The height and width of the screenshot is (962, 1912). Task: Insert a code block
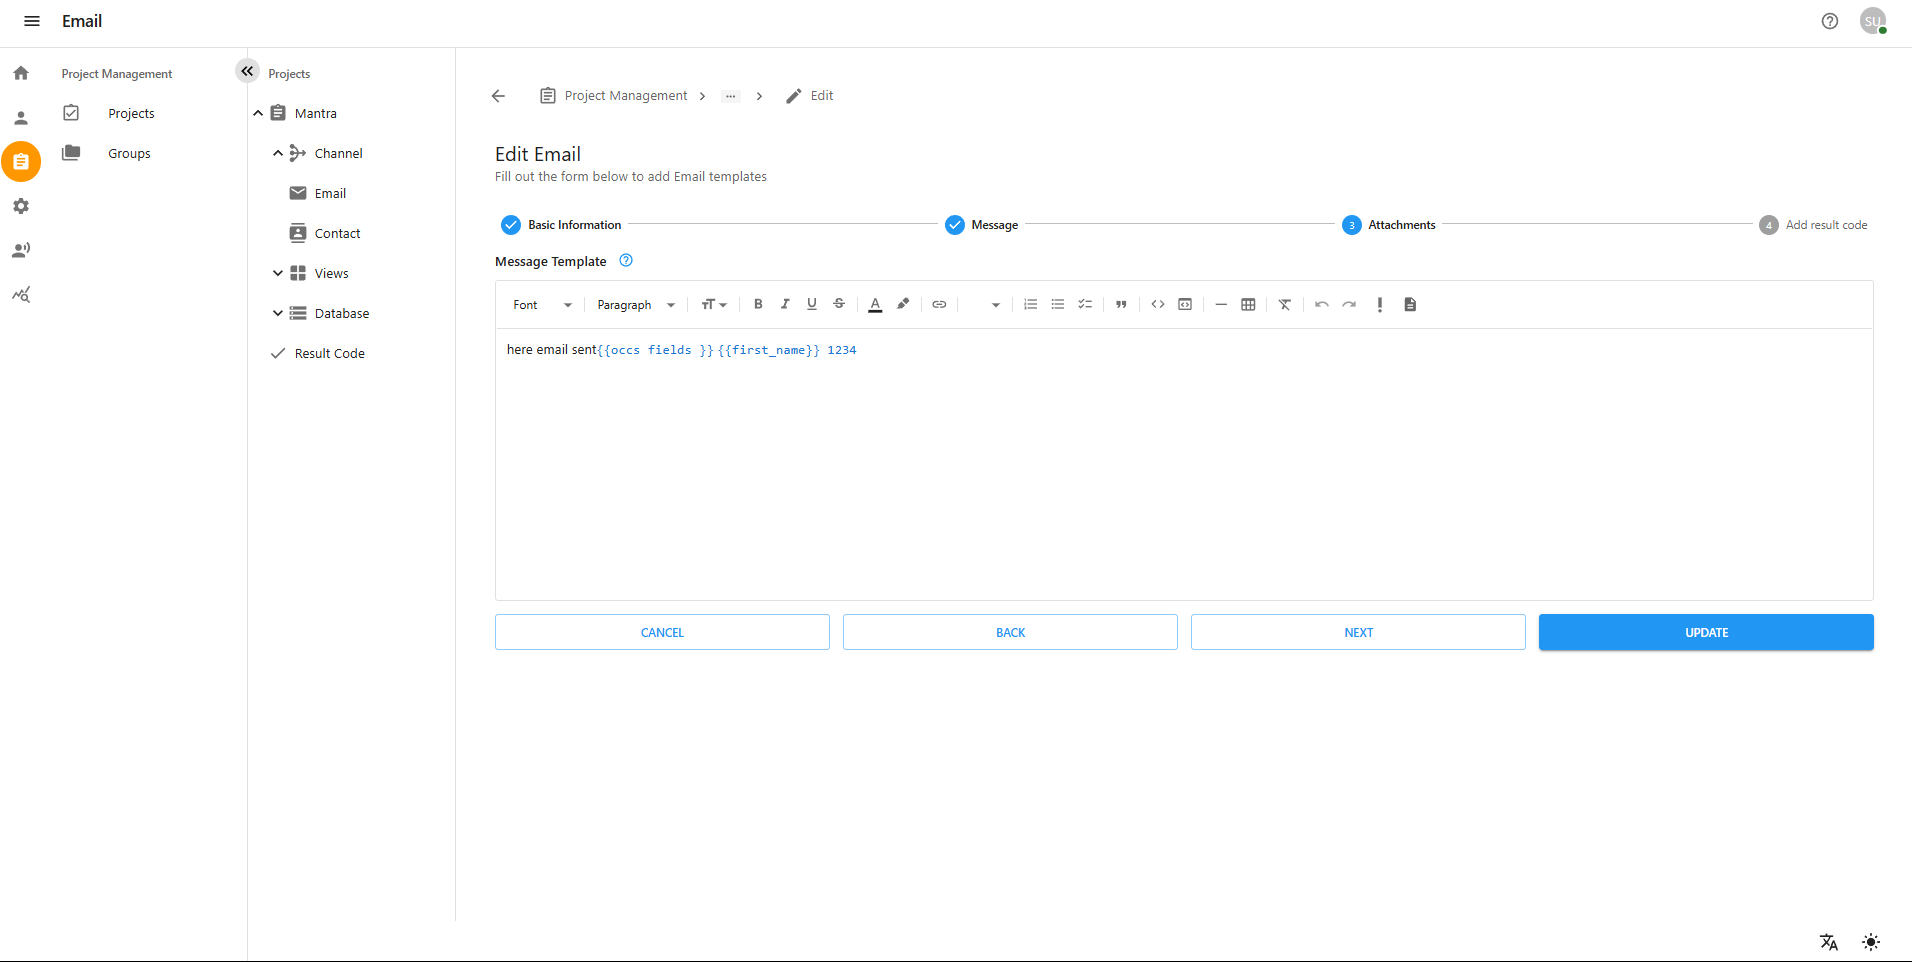(x=1185, y=304)
